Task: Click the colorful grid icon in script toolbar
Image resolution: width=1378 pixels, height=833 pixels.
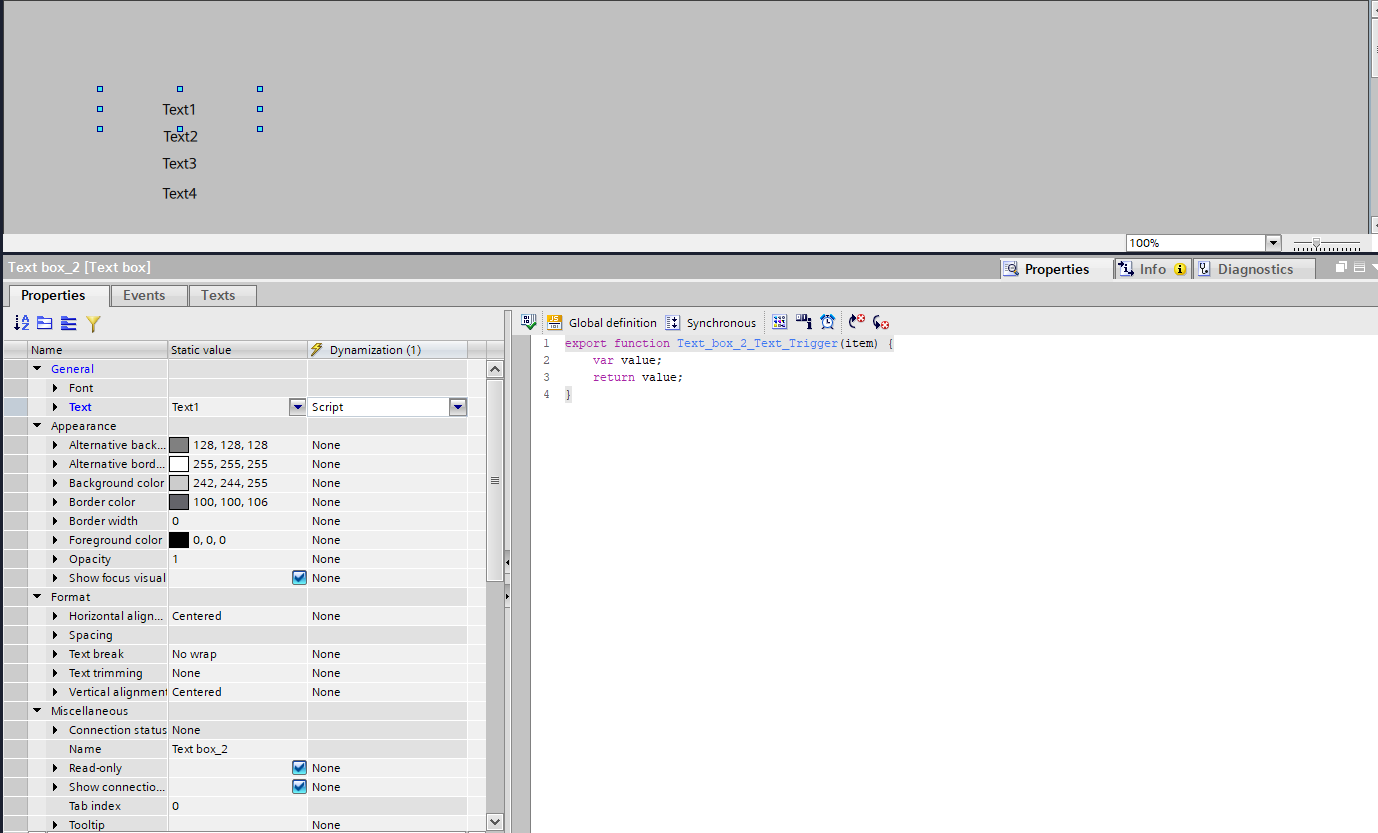Action: [780, 322]
